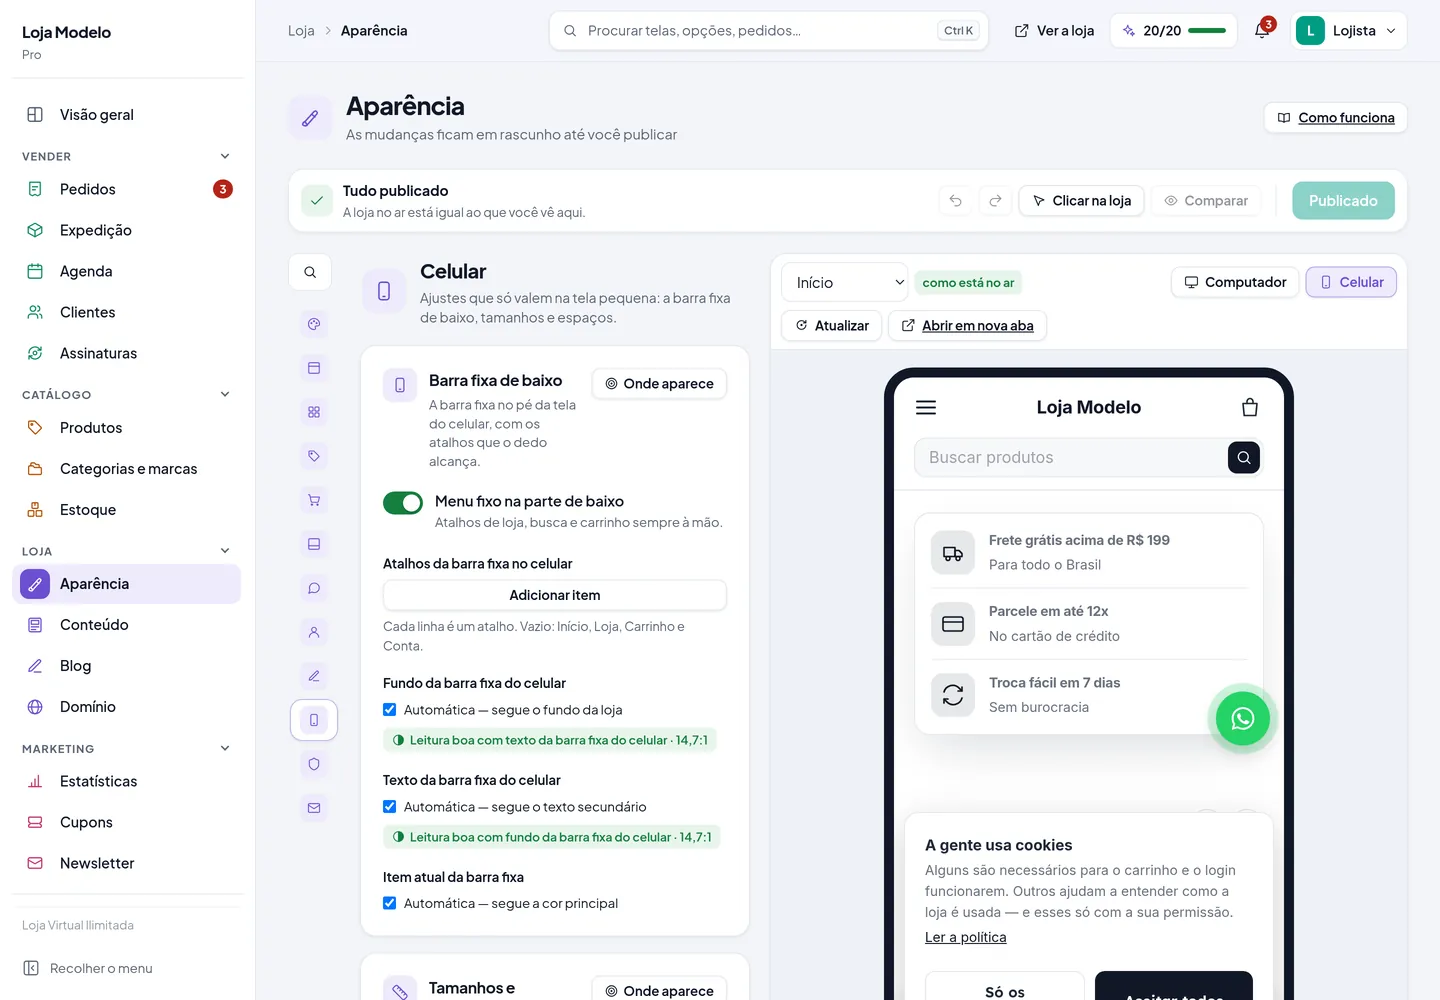The width and height of the screenshot is (1440, 1000).
Task: Select the shield section icon
Action: [x=314, y=764]
